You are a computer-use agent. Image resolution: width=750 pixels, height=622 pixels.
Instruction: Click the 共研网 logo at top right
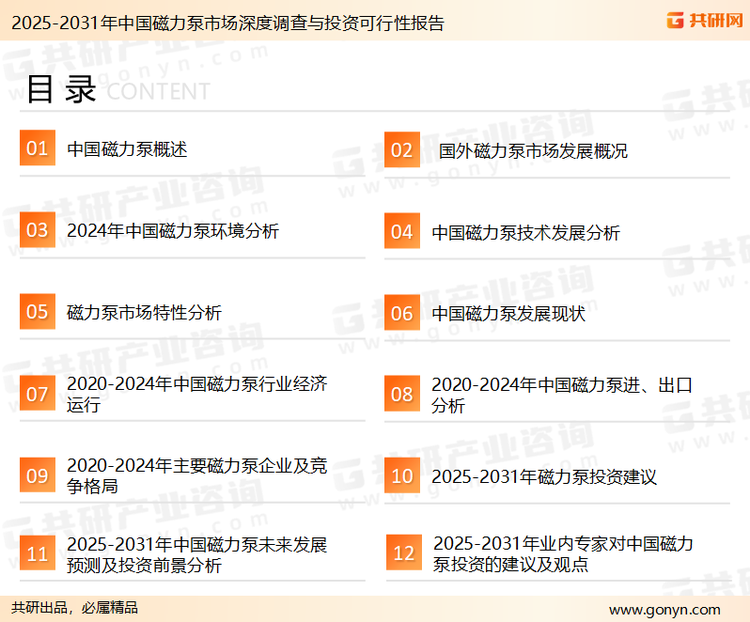[703, 21]
